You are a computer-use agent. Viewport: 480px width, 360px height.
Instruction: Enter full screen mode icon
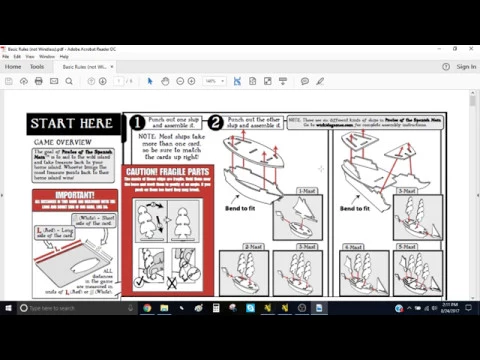pyautogui.click(x=268, y=81)
